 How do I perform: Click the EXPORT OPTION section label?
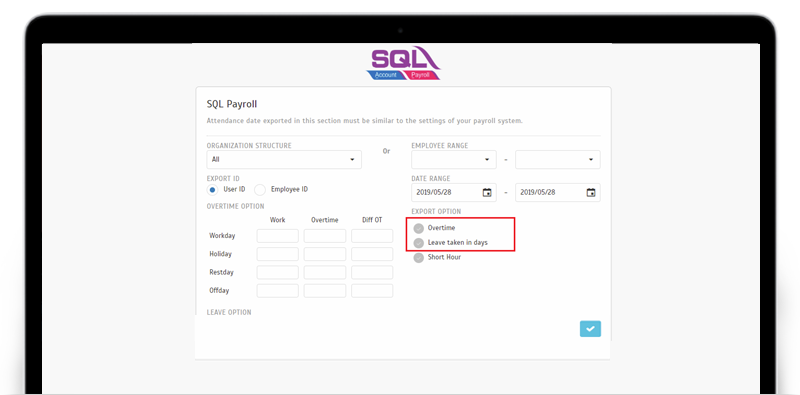tap(436, 211)
